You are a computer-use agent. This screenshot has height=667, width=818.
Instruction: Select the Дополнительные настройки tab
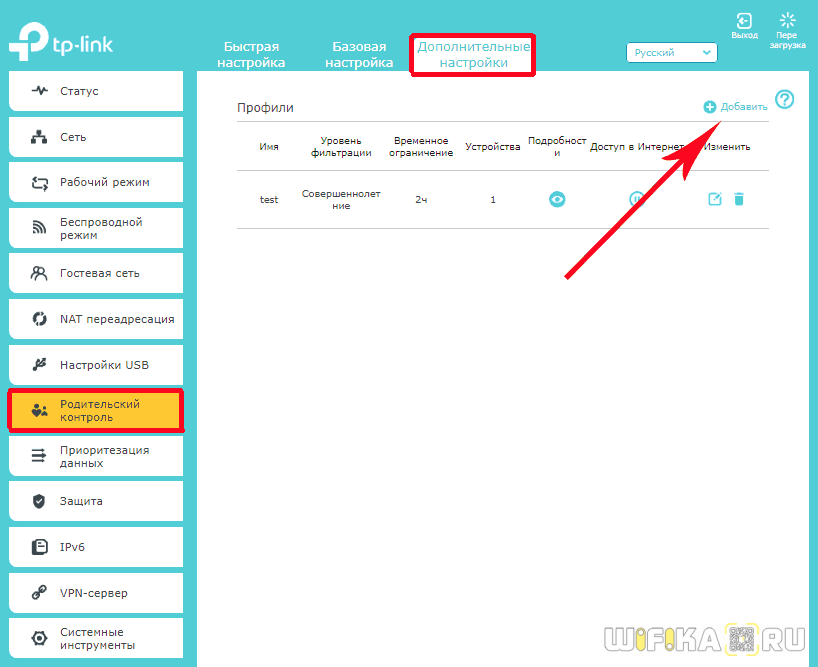473,55
